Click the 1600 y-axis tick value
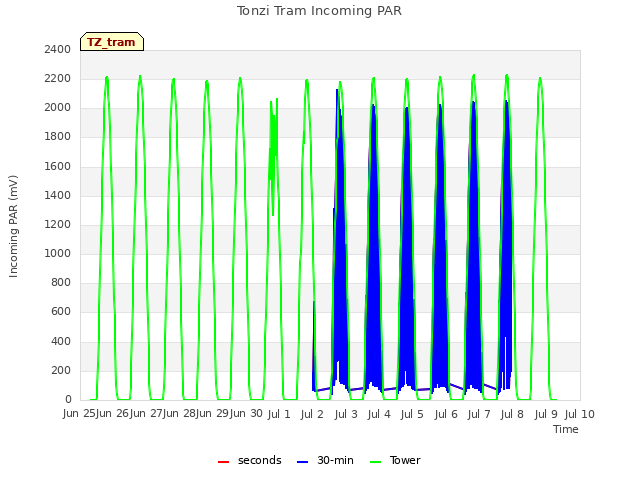The image size is (640, 480). pyautogui.click(x=58, y=166)
